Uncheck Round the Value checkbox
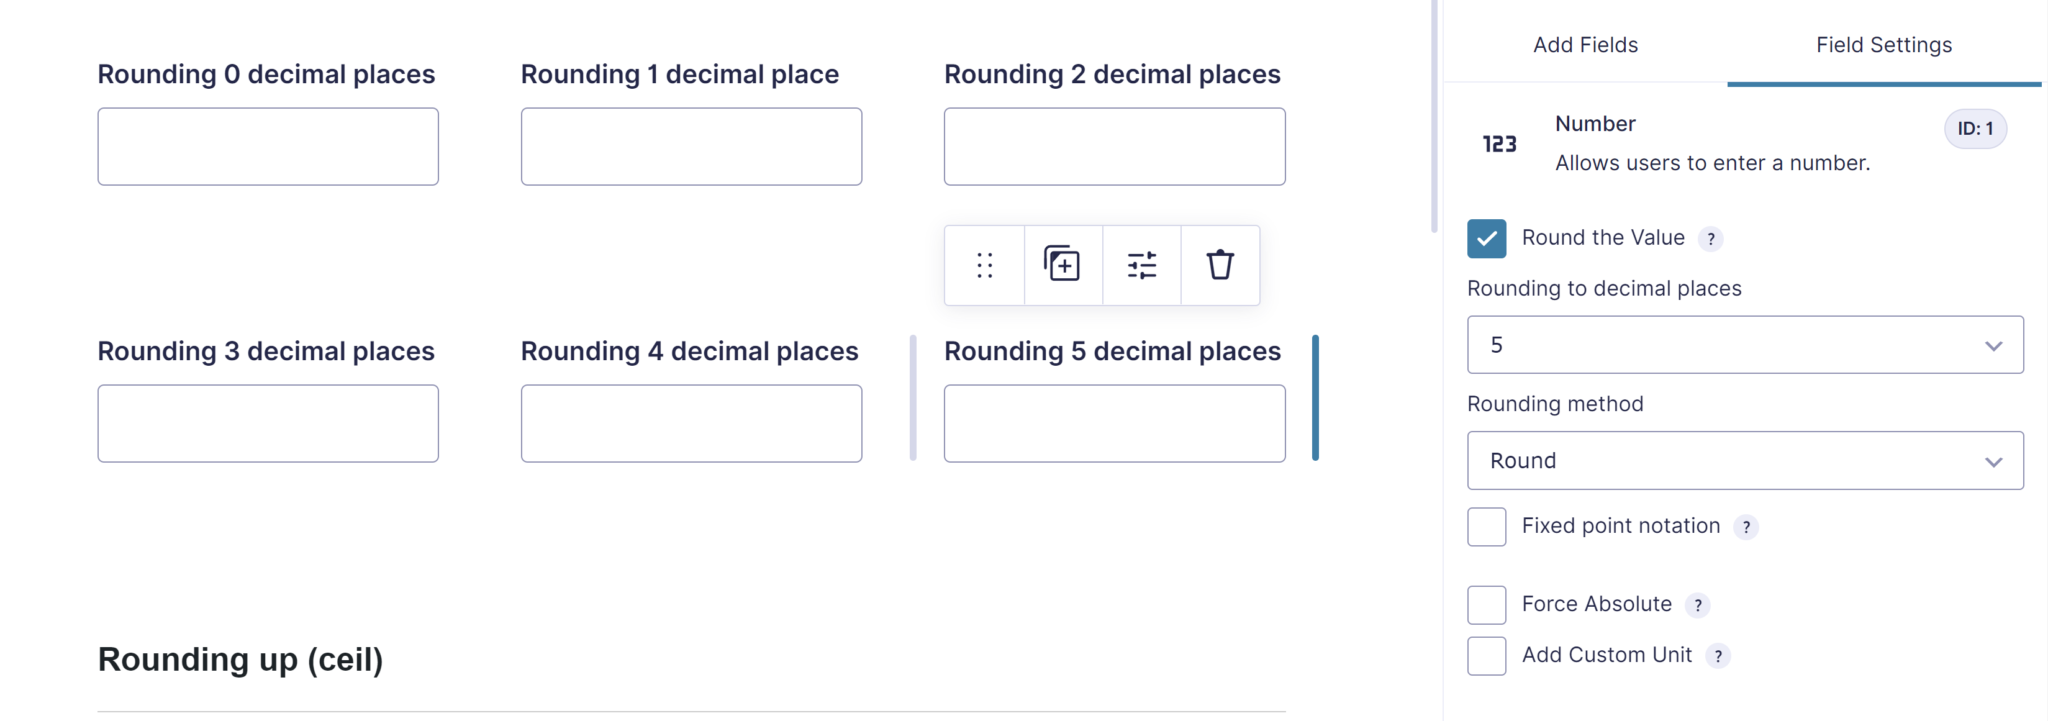Image resolution: width=2048 pixels, height=721 pixels. point(1487,239)
